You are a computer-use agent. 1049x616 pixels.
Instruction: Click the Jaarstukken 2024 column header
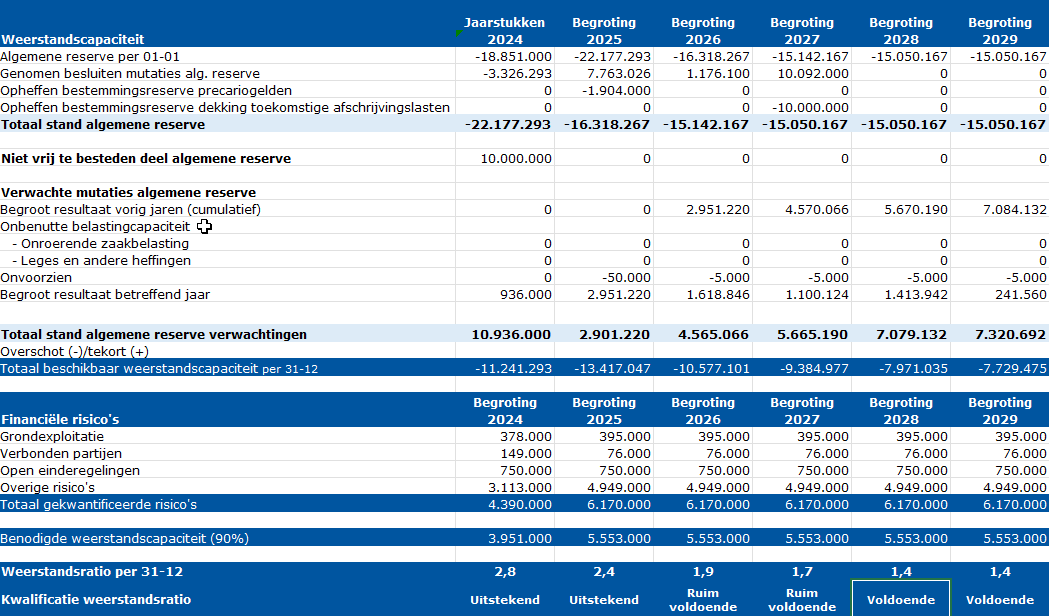(504, 31)
